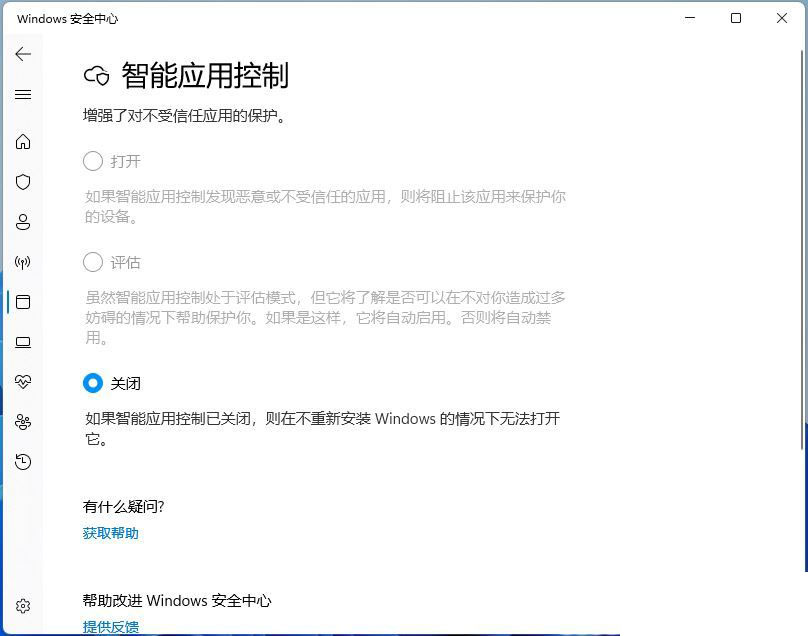Viewport: 808px width, 636px height.
Task: Select the 打开 radio button
Action: (93, 161)
